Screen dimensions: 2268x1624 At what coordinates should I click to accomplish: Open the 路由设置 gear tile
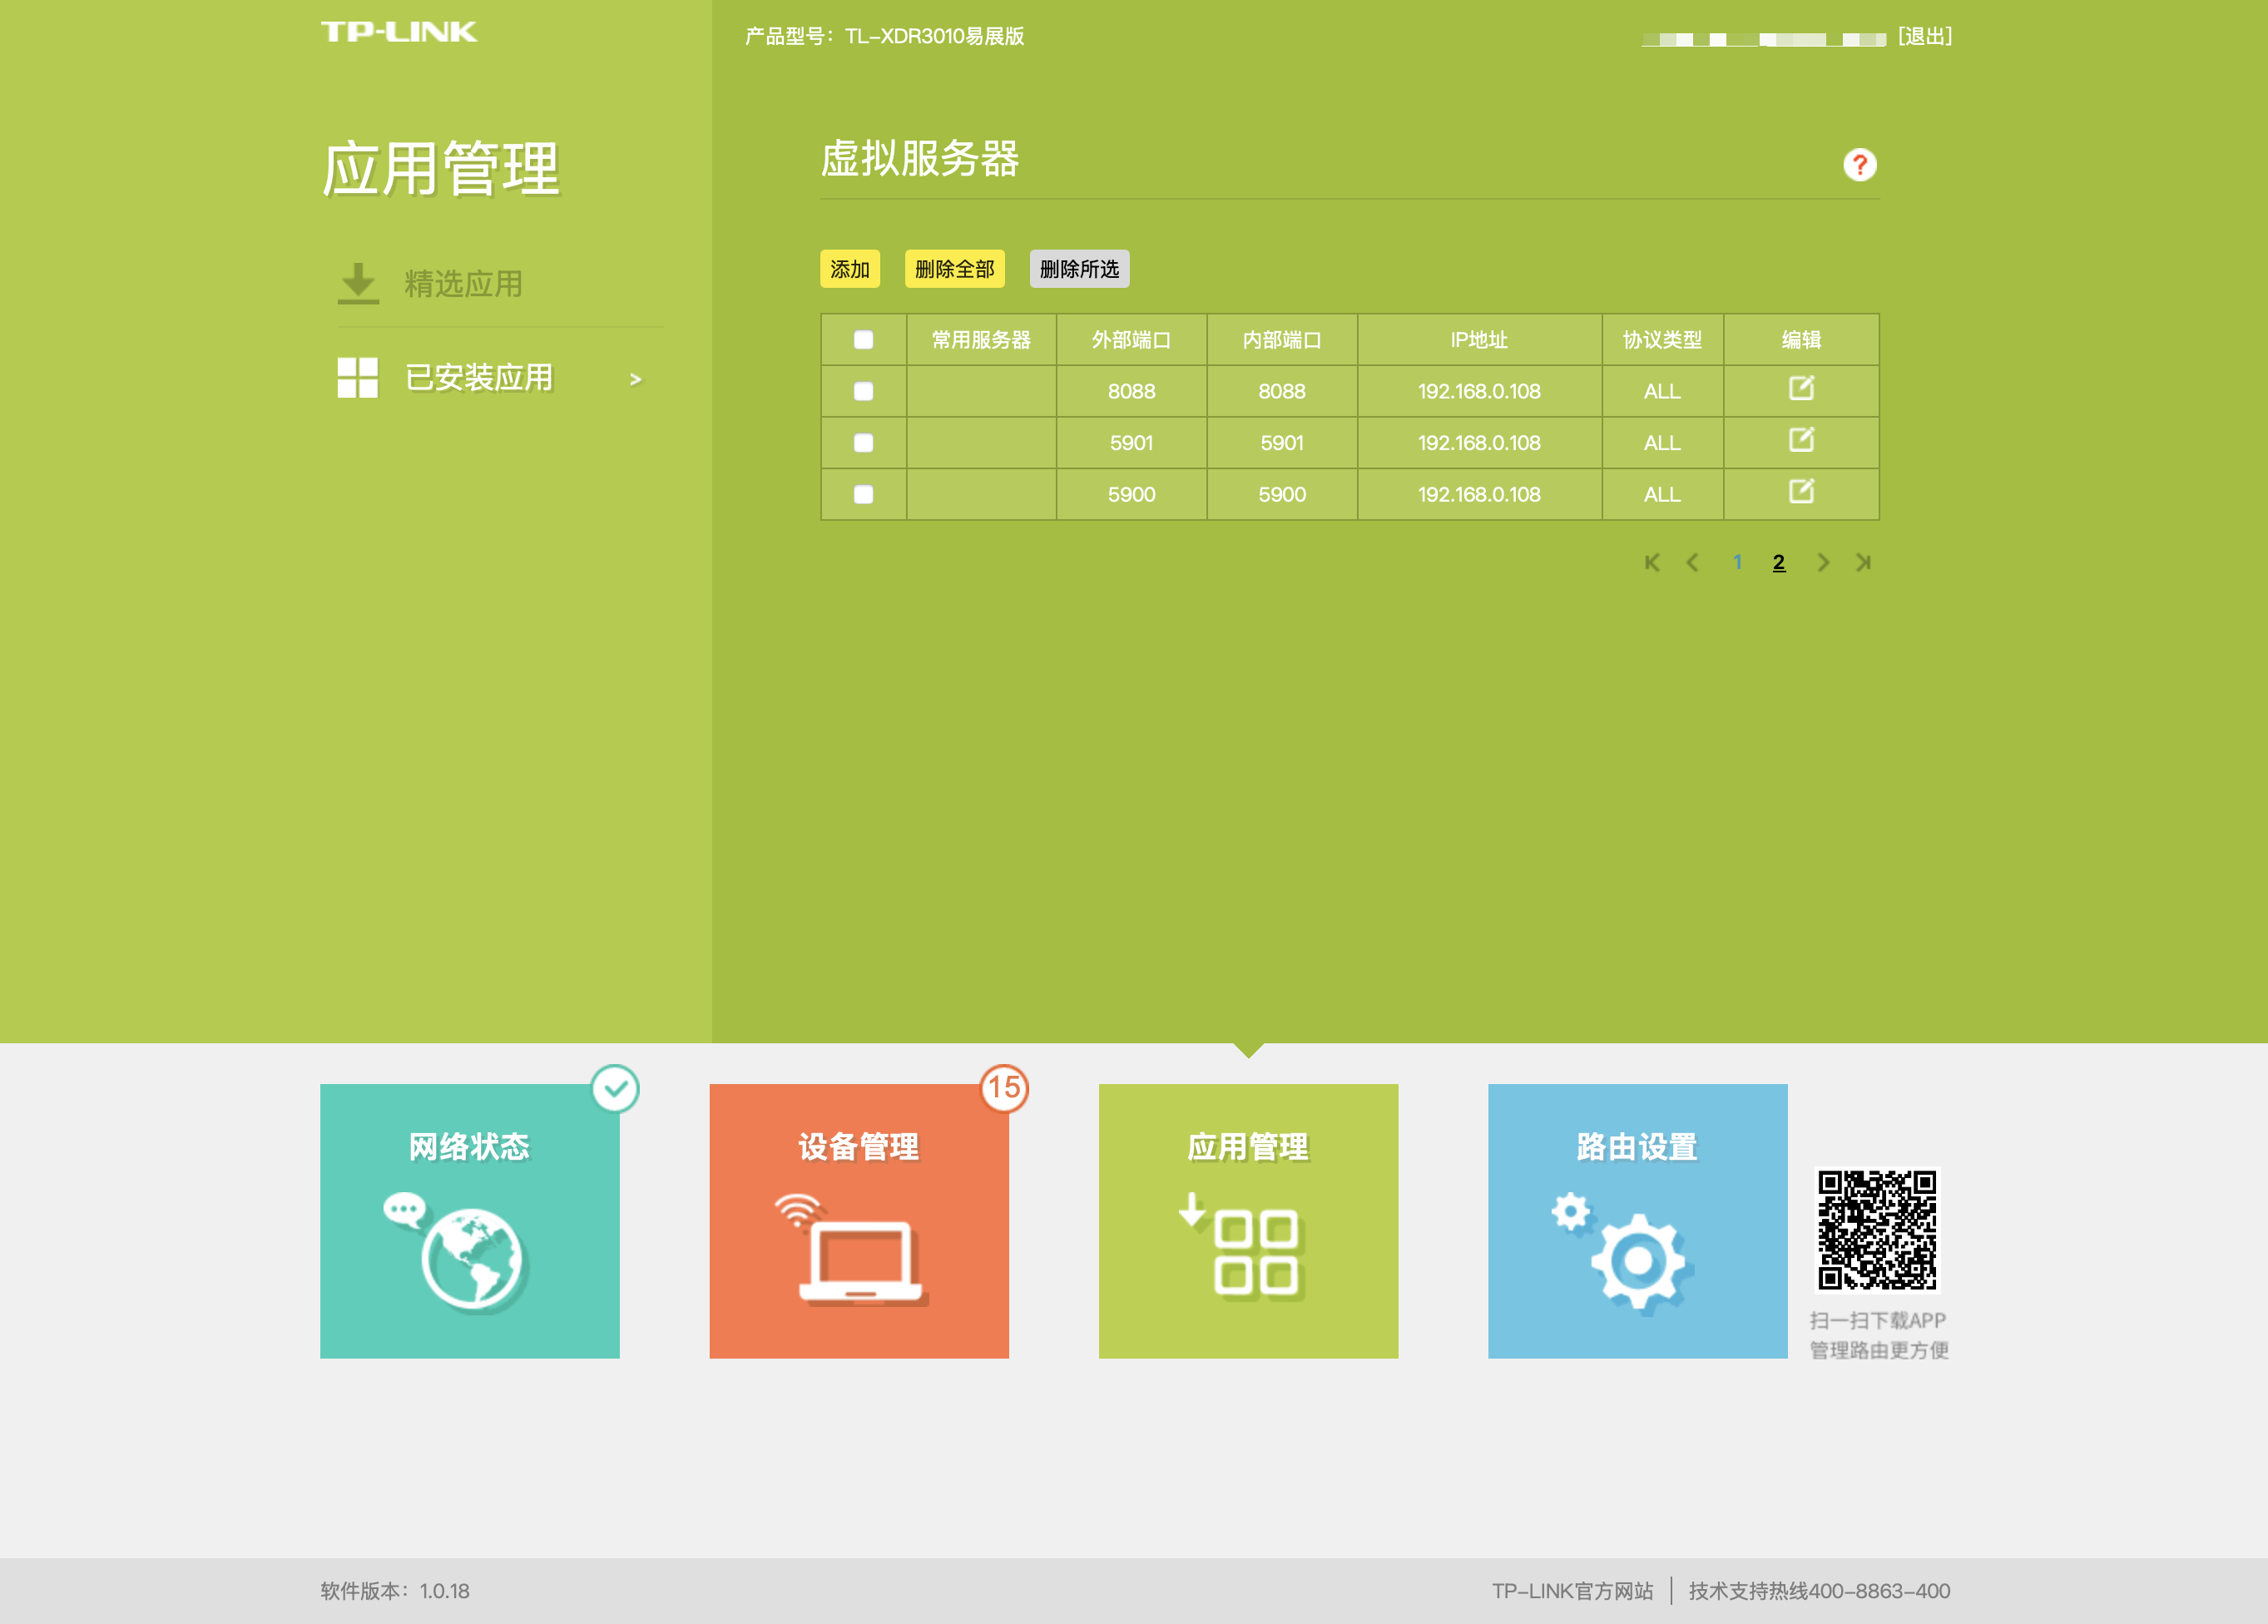click(1637, 1220)
